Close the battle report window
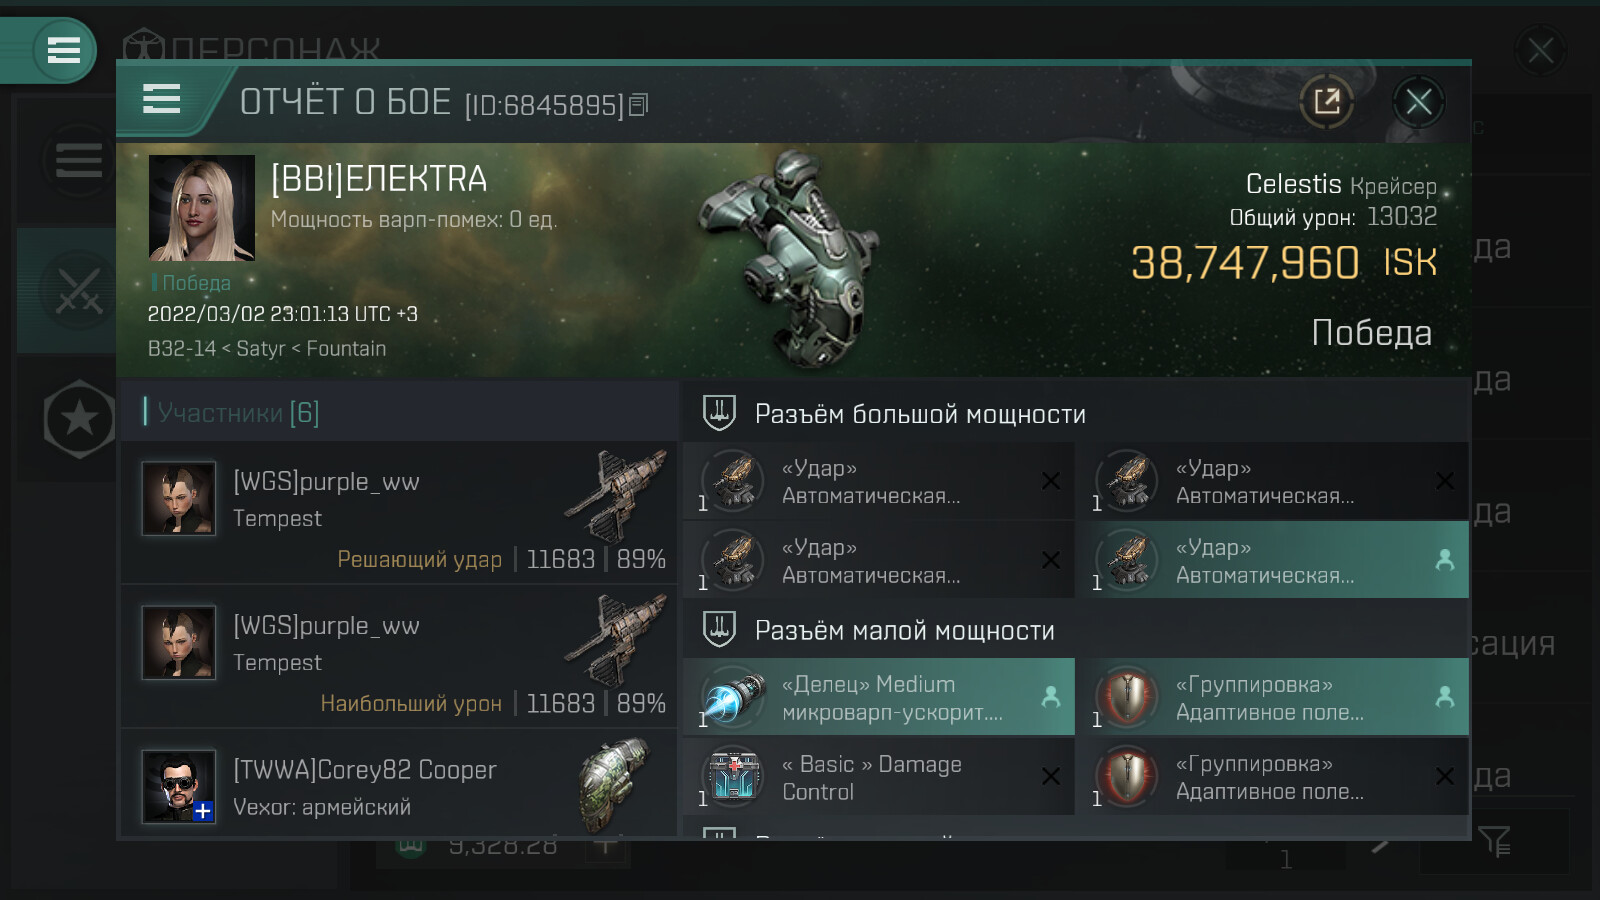The height and width of the screenshot is (900, 1600). click(1418, 101)
